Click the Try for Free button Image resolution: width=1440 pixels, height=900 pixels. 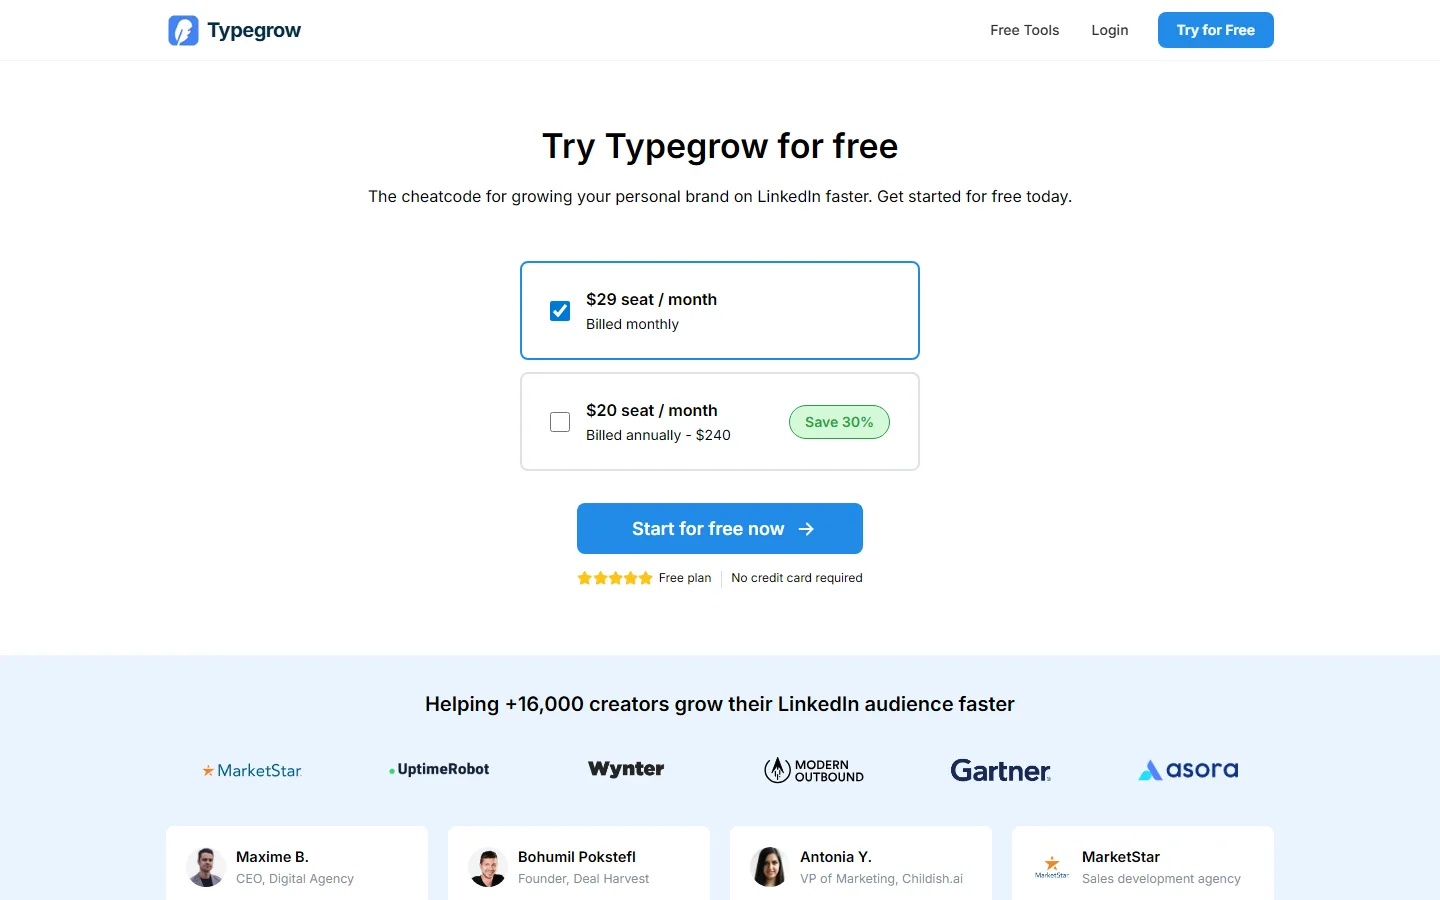point(1215,30)
